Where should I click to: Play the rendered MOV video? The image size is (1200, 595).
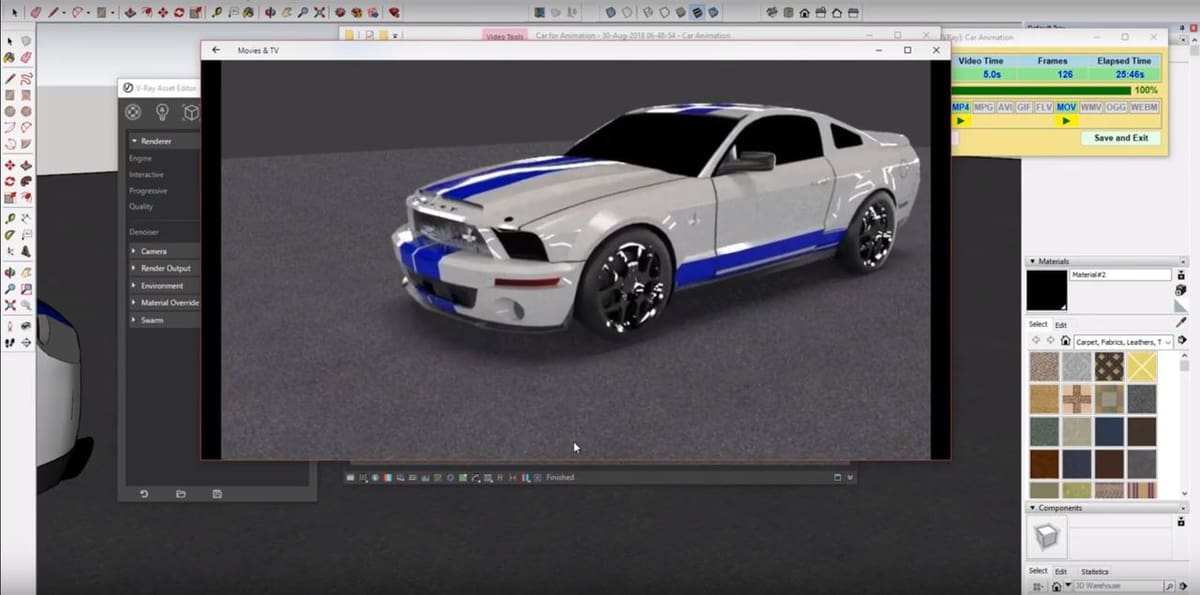1066,121
